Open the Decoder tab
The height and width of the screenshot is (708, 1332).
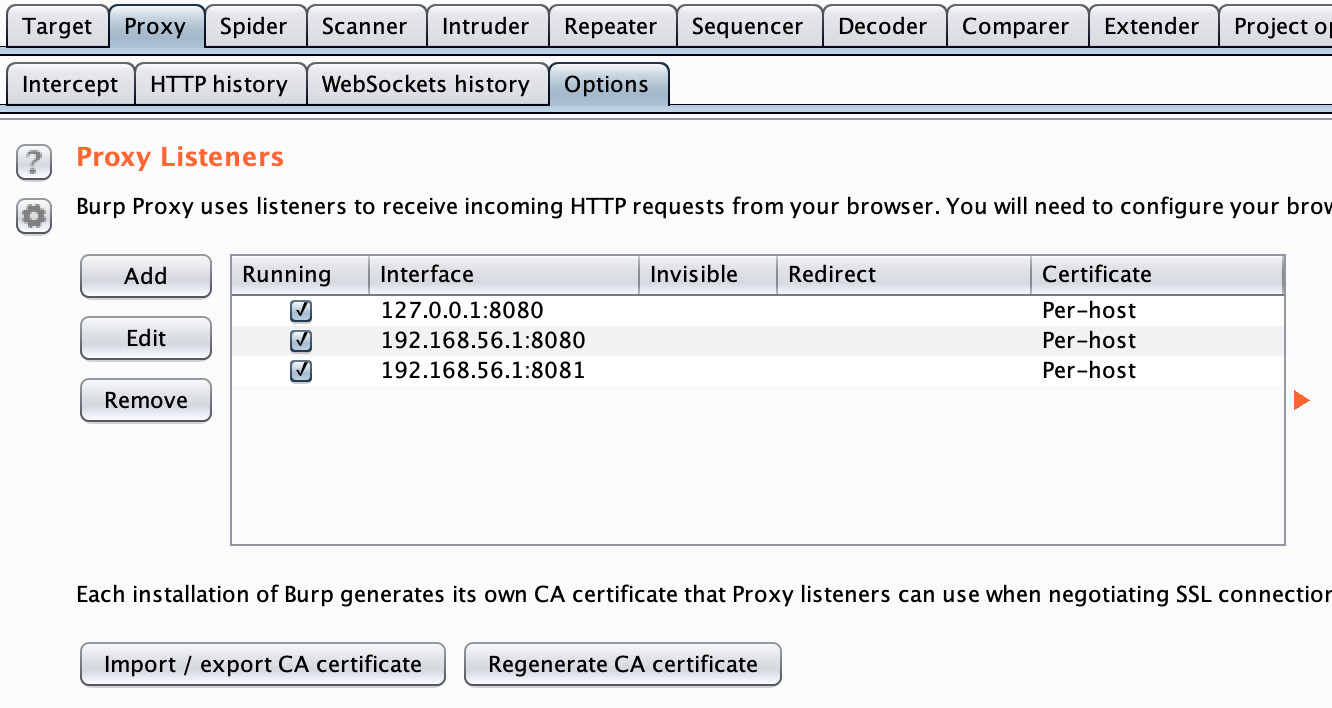pos(884,26)
